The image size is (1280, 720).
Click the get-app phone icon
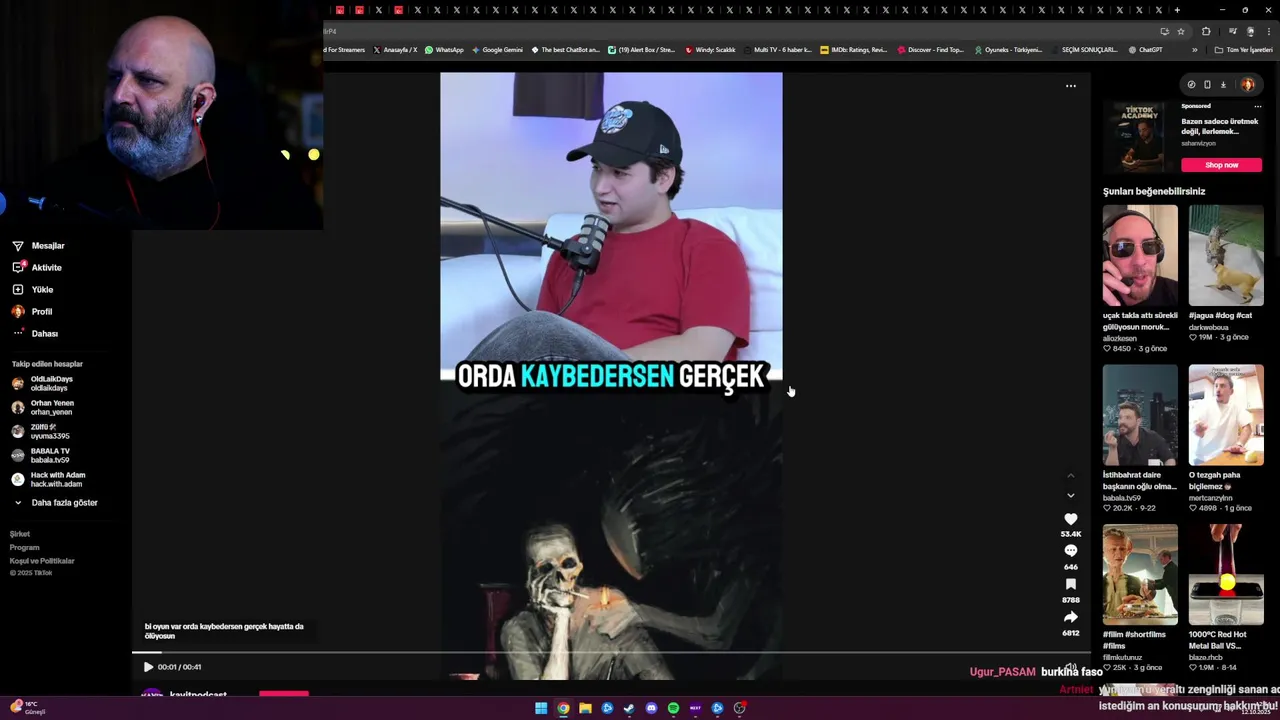pos(1207,85)
